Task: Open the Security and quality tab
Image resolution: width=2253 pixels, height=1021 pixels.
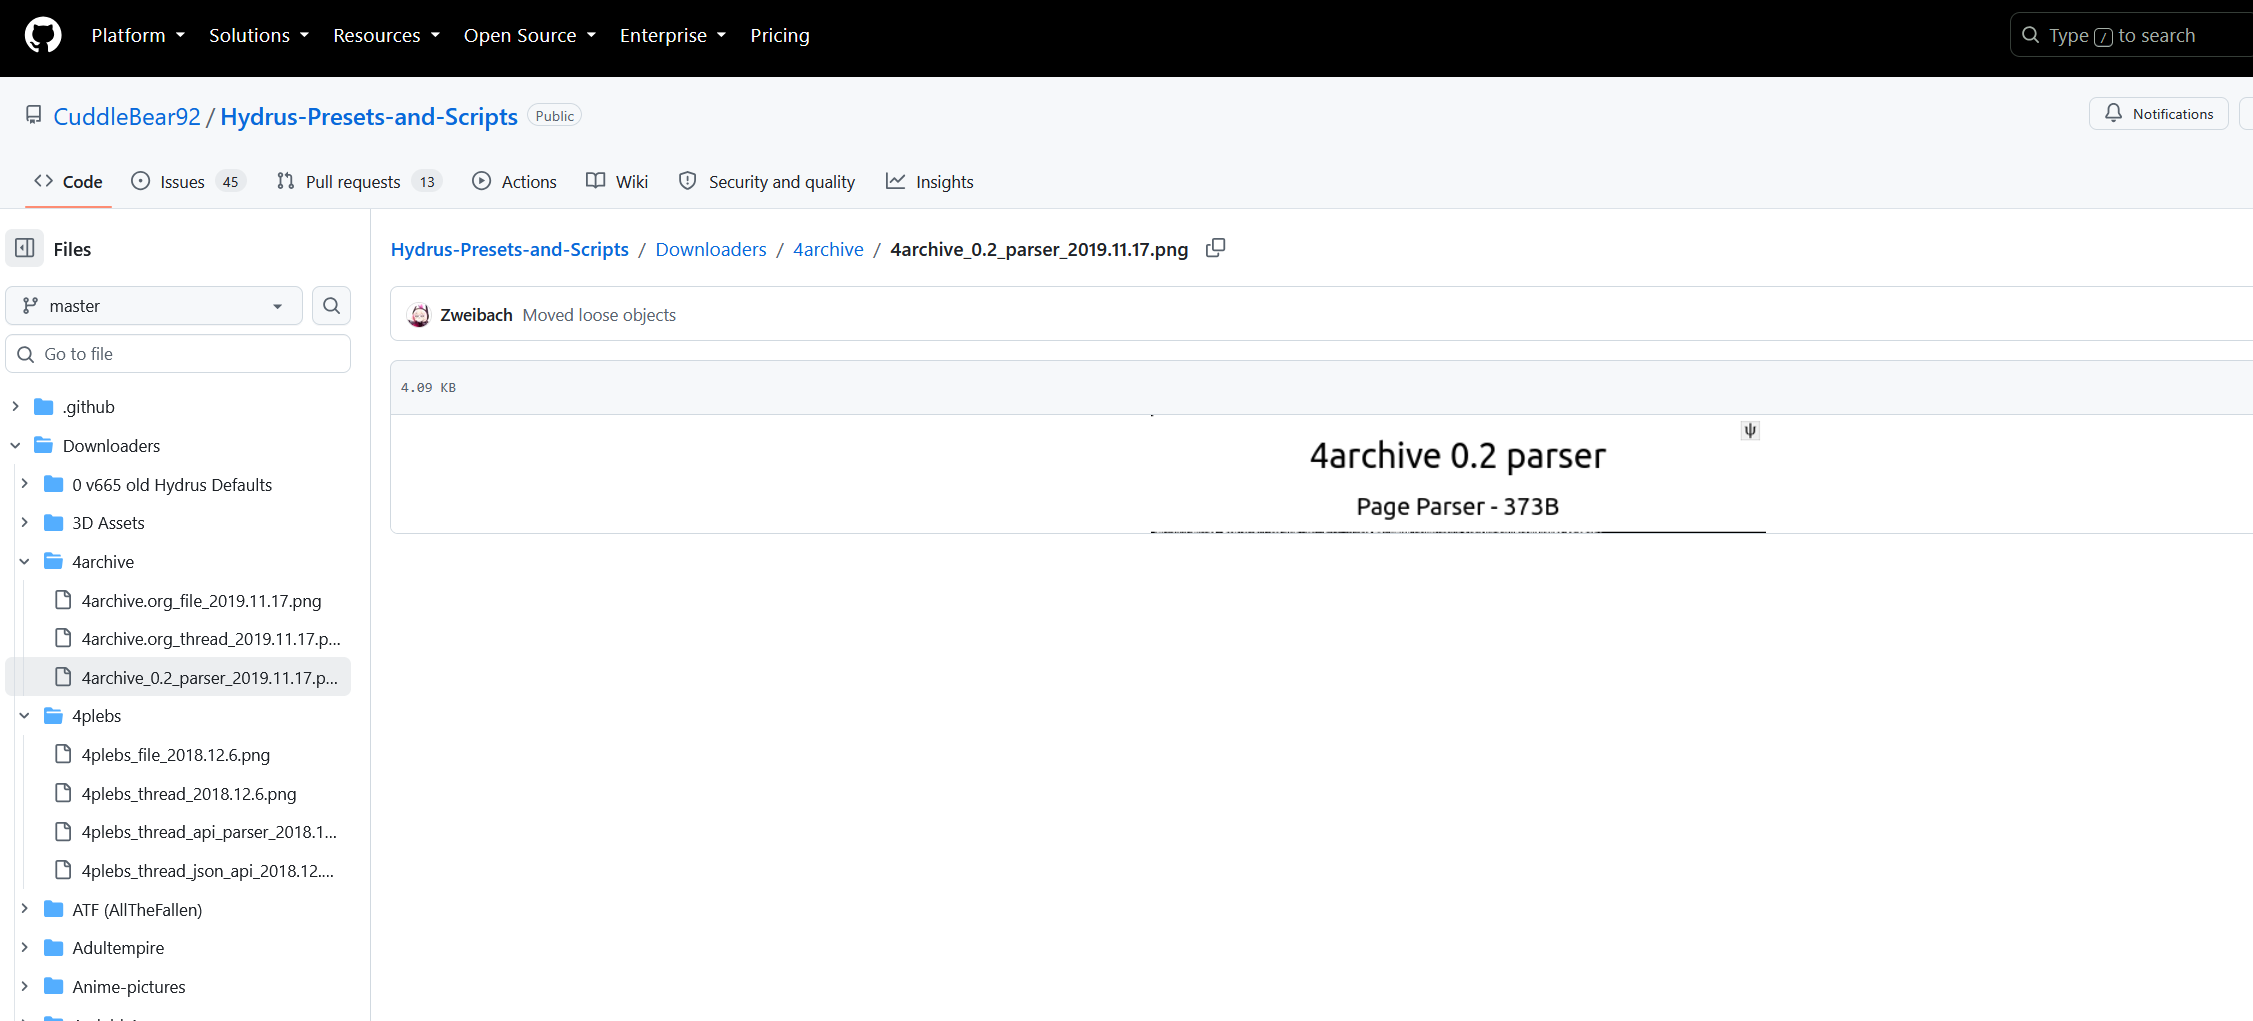Action: click(767, 181)
